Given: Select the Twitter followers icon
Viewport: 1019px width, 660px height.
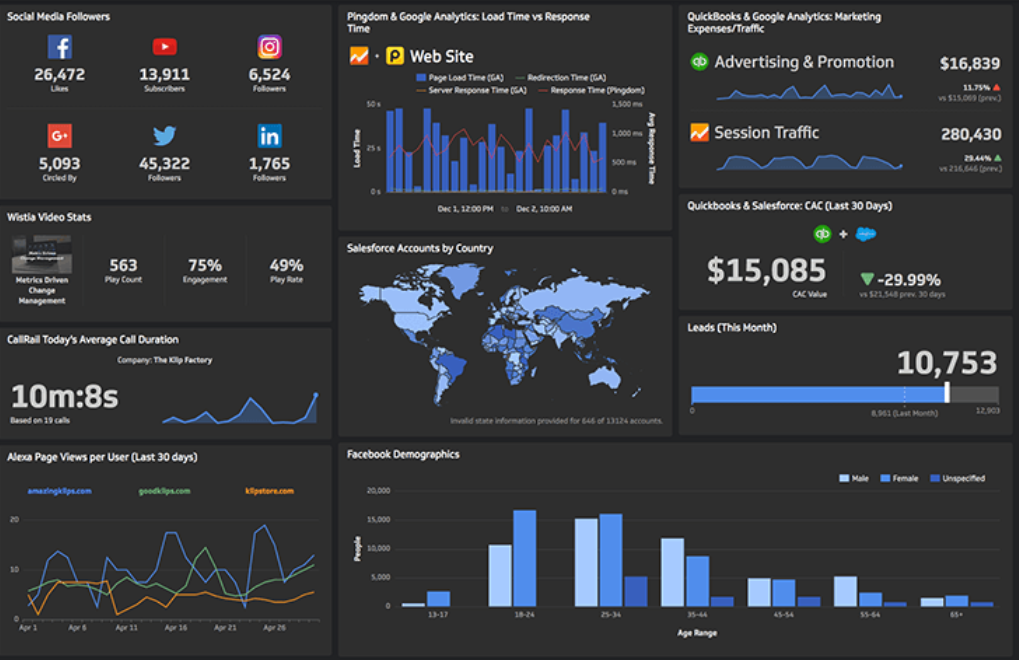Looking at the screenshot, I should (x=165, y=135).
